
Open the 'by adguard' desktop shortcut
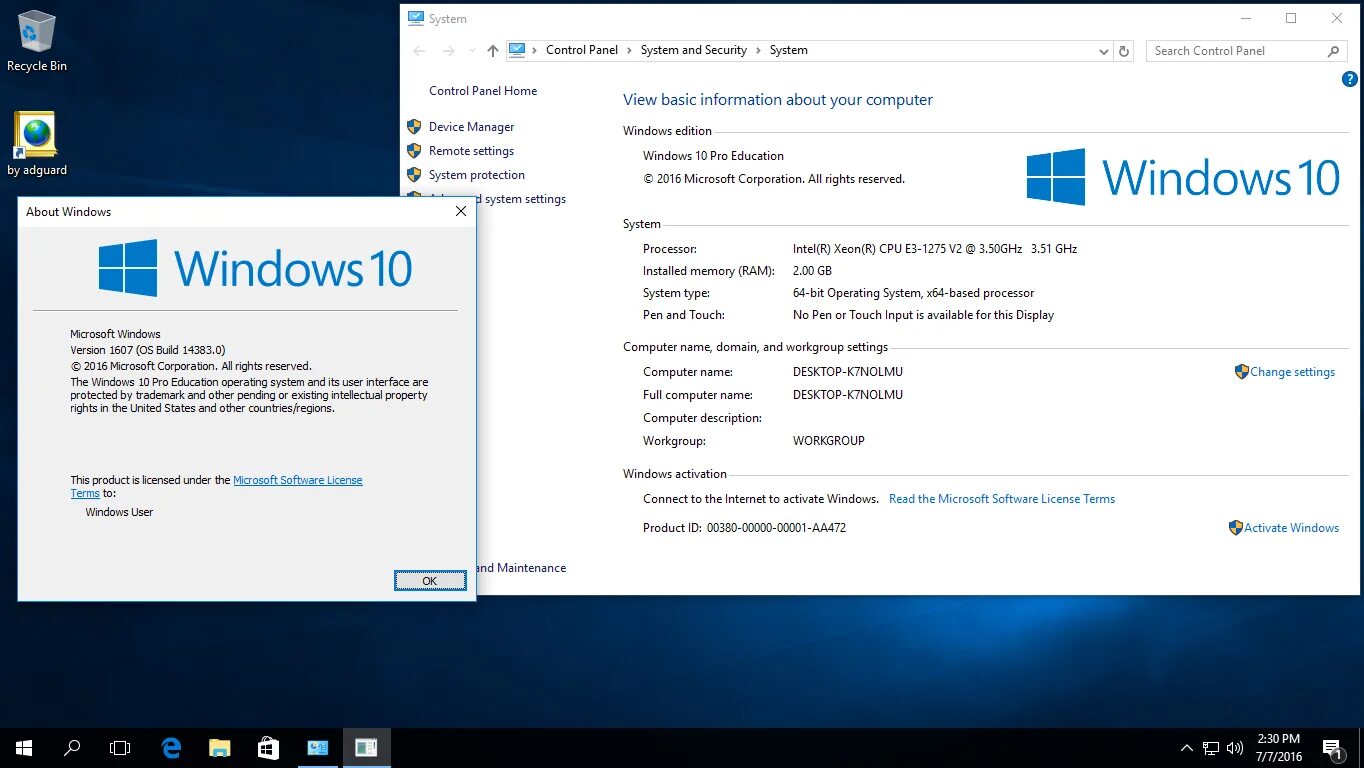[37, 144]
